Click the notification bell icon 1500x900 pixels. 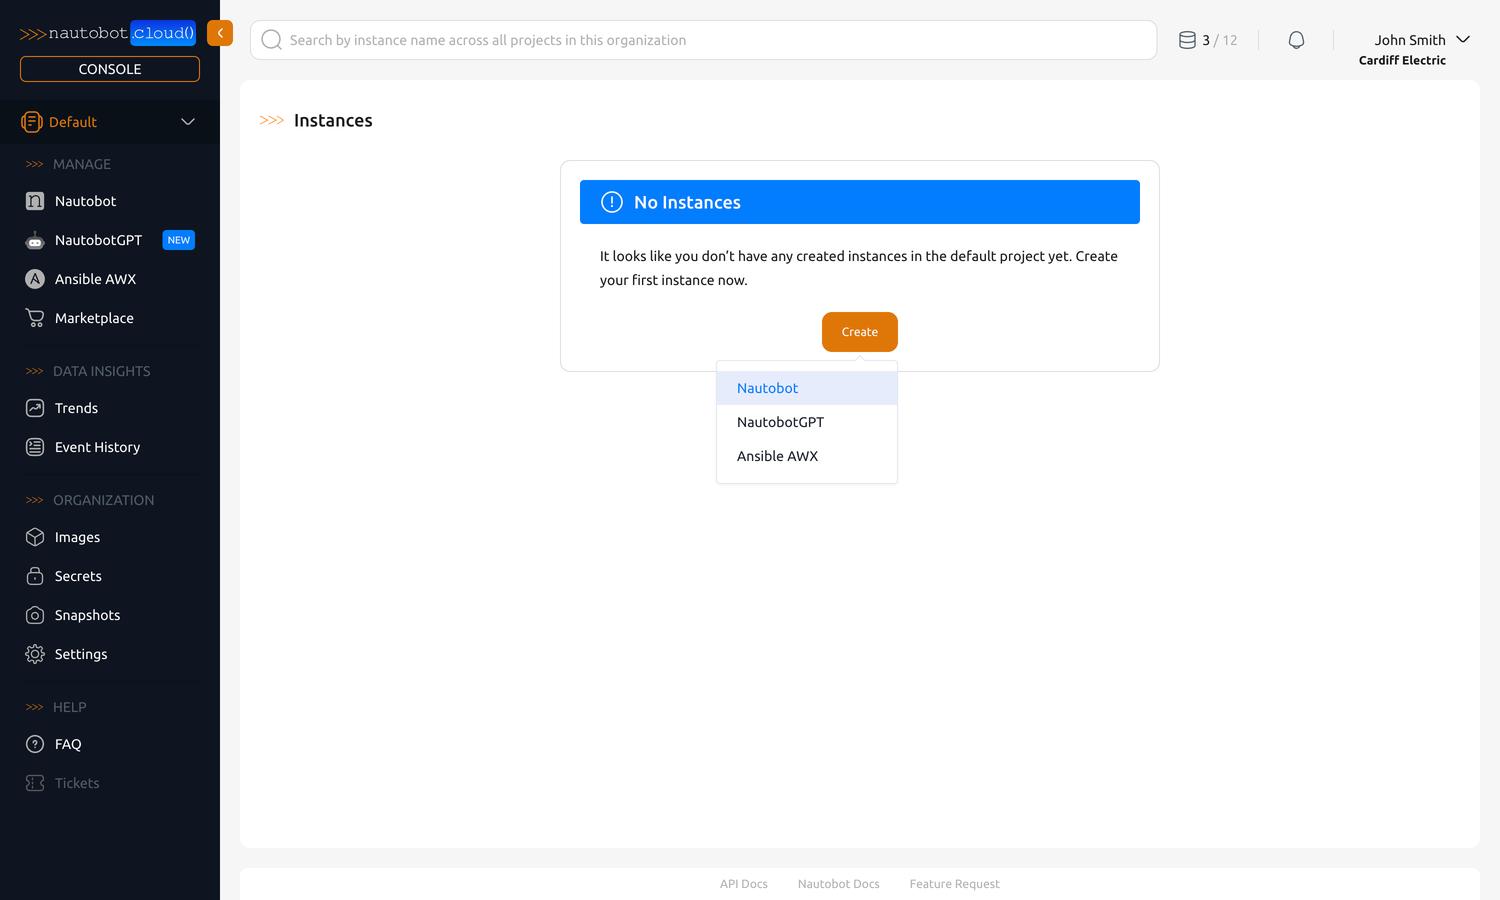click(1296, 39)
